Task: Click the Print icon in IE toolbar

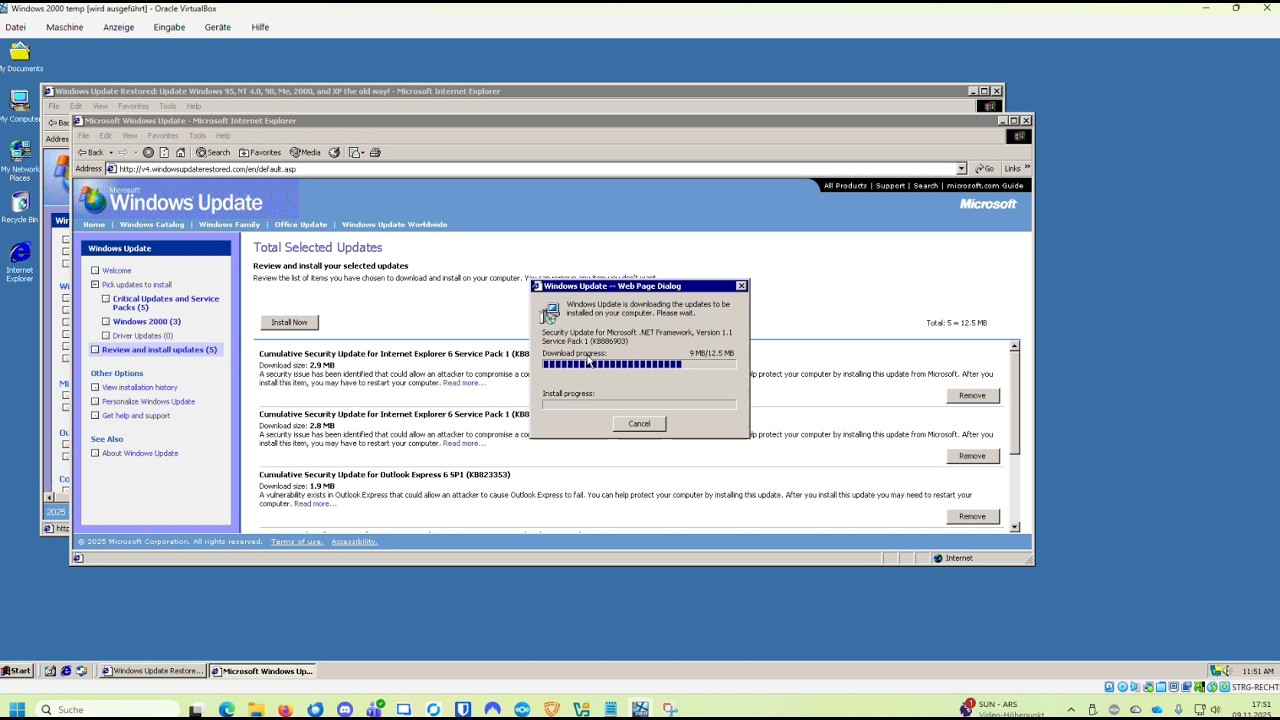Action: [x=375, y=152]
